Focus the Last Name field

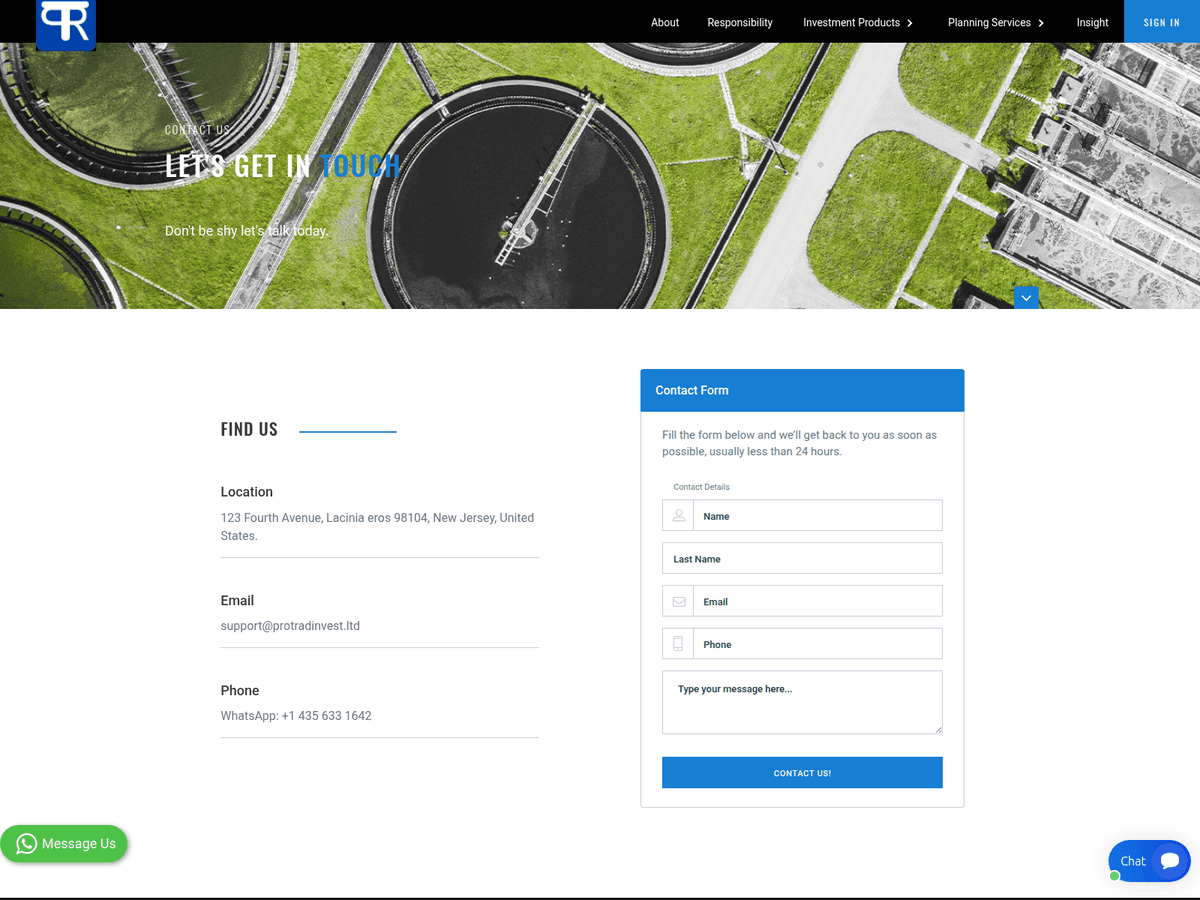point(802,558)
